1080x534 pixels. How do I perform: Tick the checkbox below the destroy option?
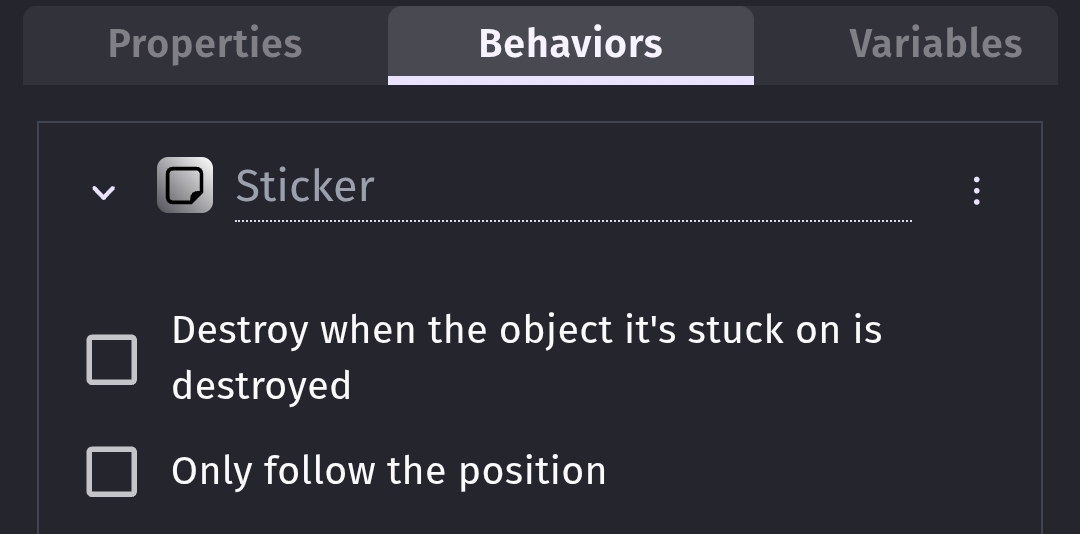pyautogui.click(x=112, y=471)
